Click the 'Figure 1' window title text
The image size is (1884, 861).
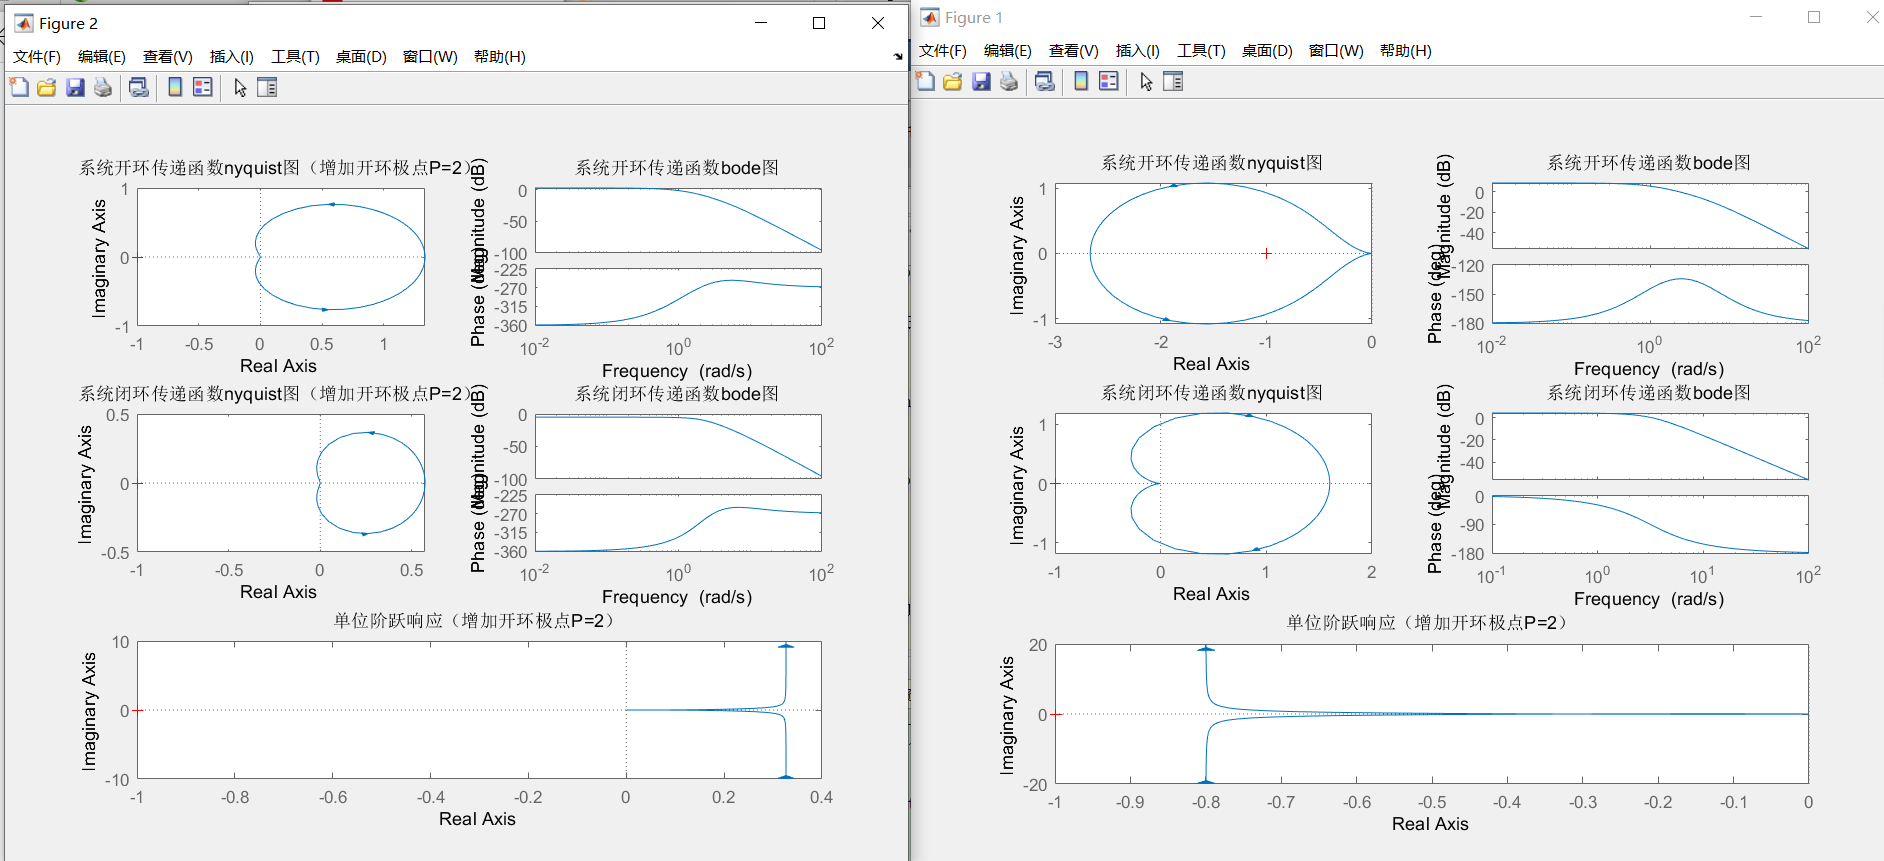974,17
